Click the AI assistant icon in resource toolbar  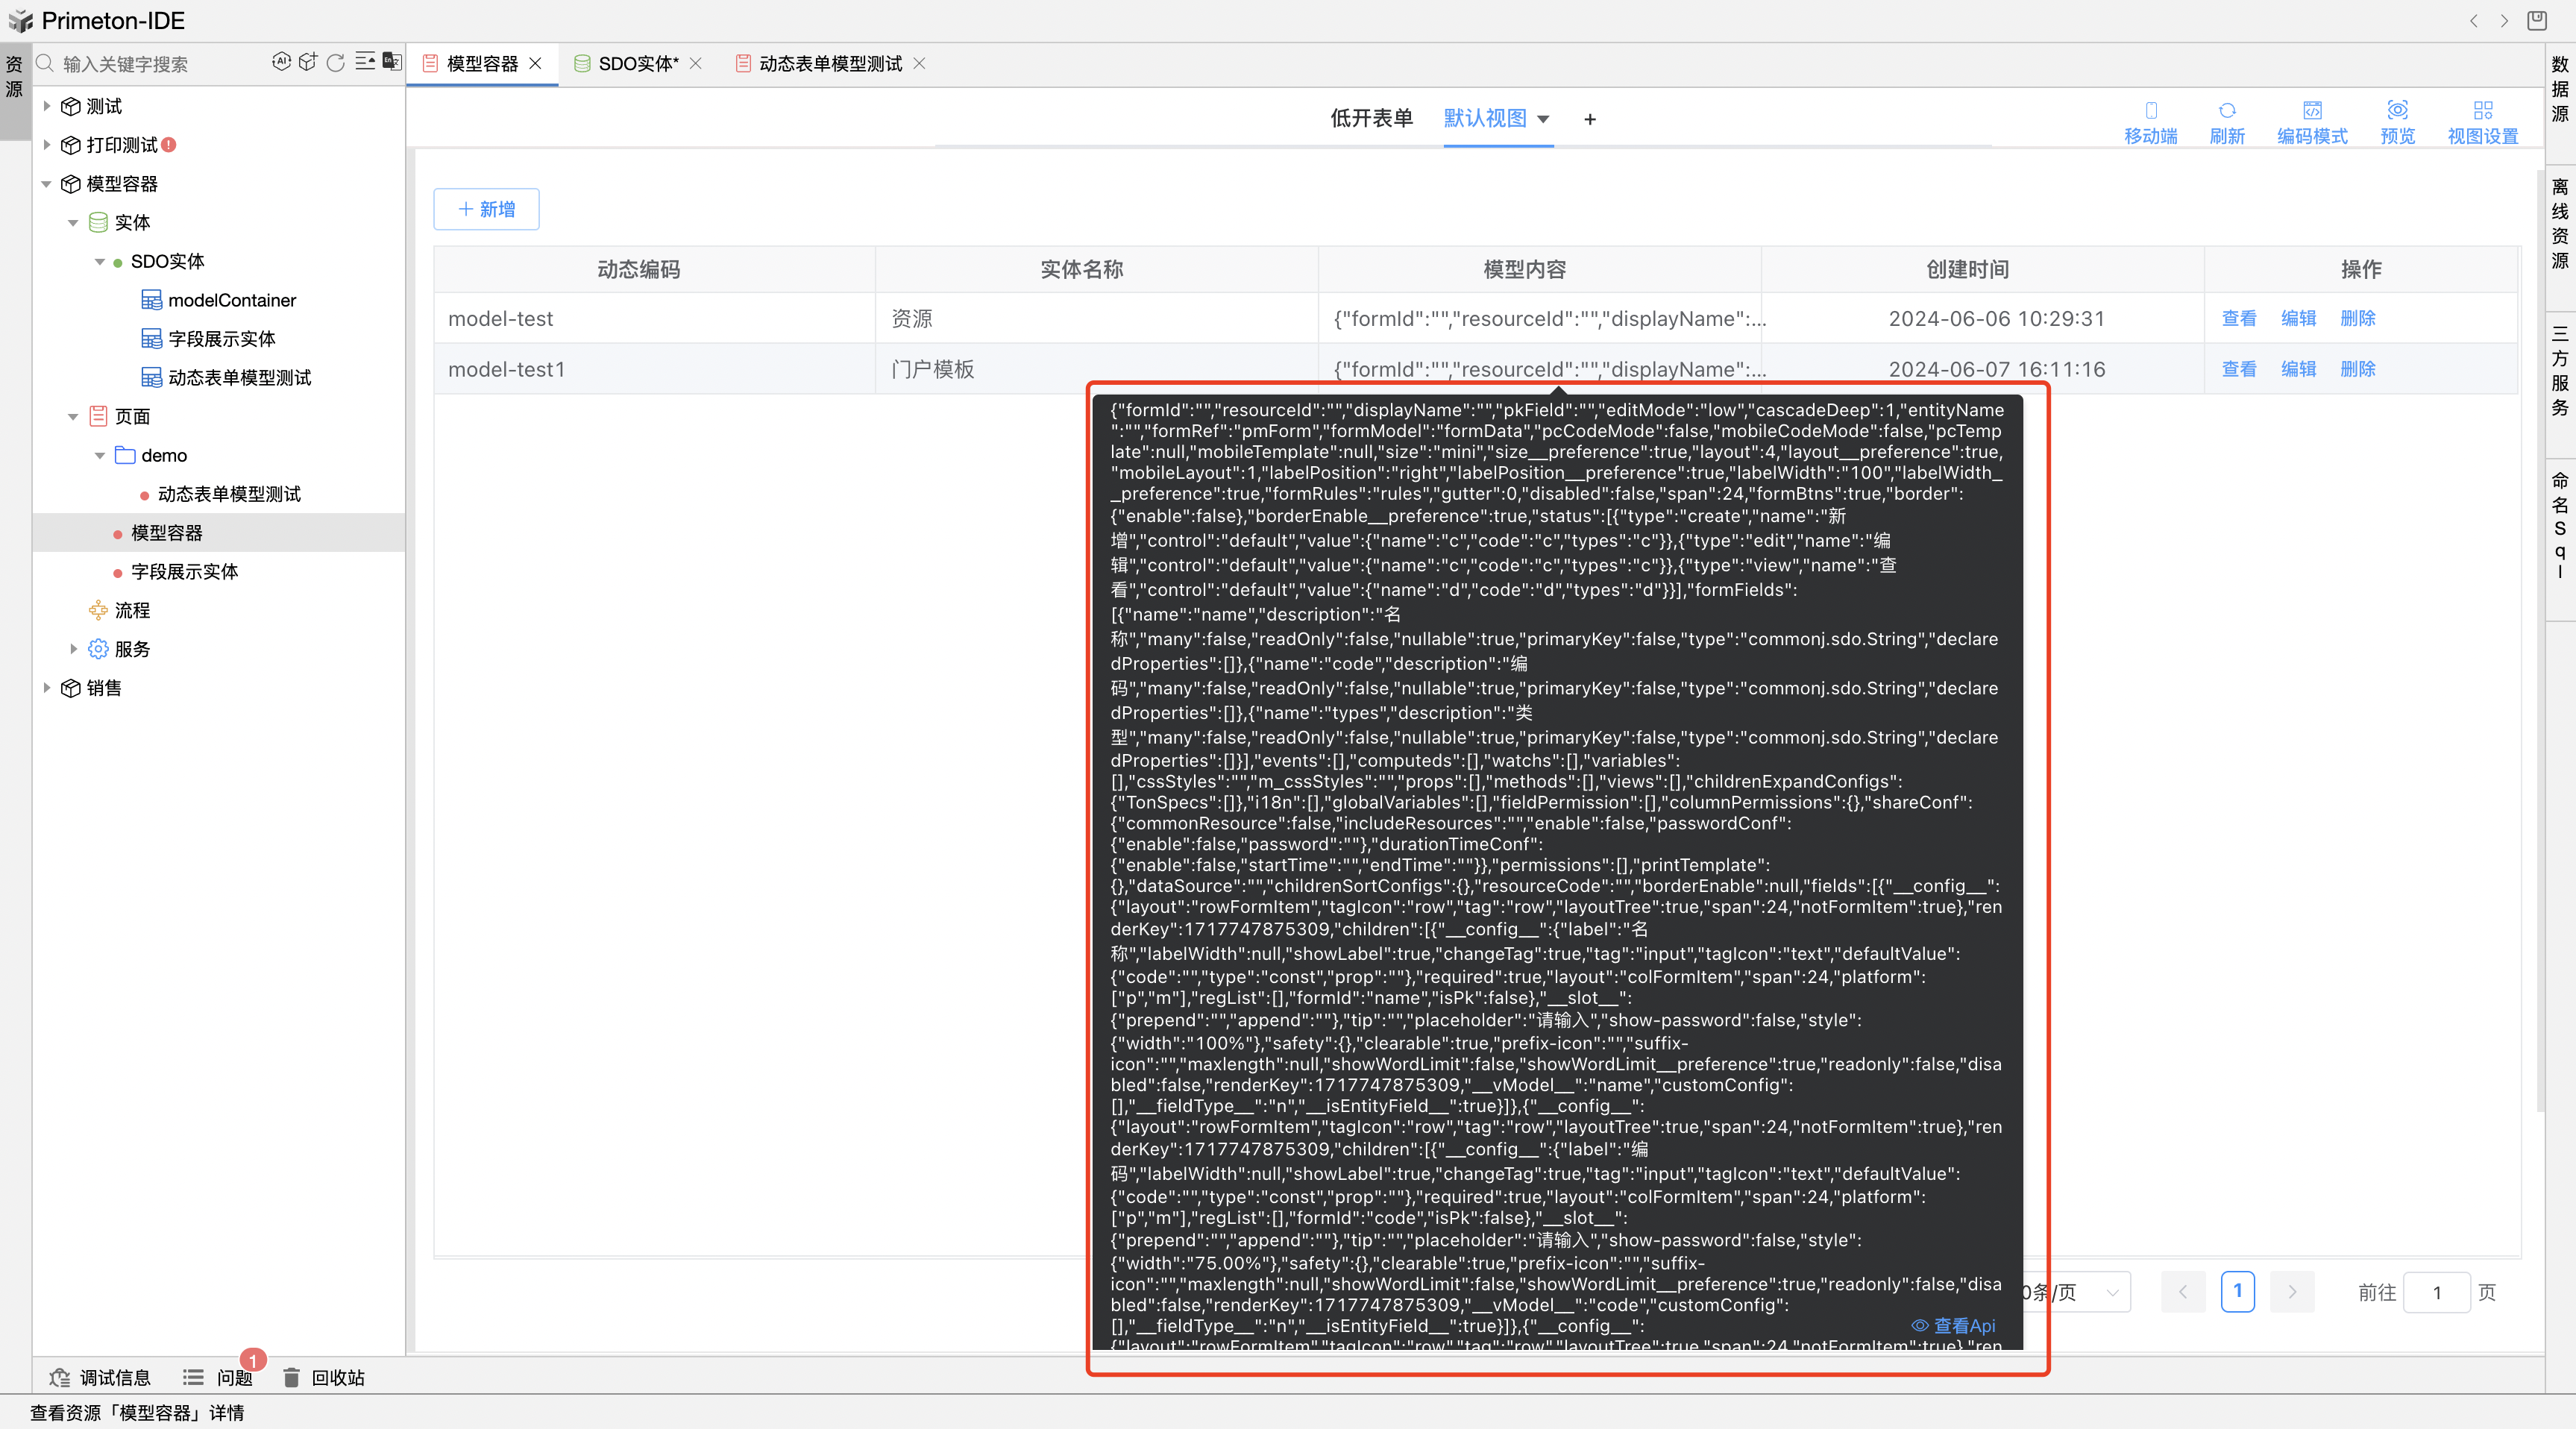coord(281,62)
